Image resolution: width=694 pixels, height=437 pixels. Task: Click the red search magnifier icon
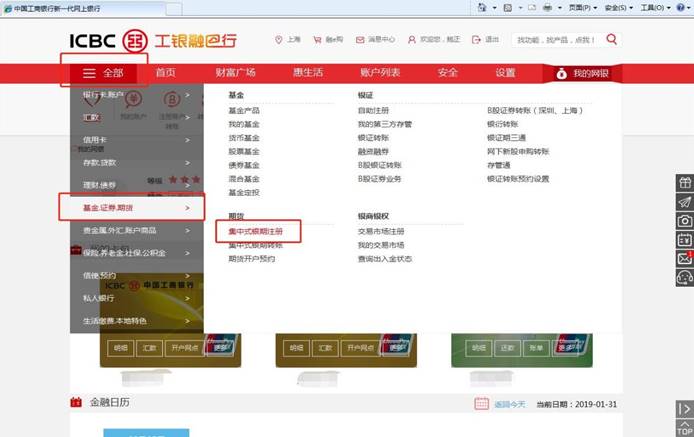pos(612,39)
